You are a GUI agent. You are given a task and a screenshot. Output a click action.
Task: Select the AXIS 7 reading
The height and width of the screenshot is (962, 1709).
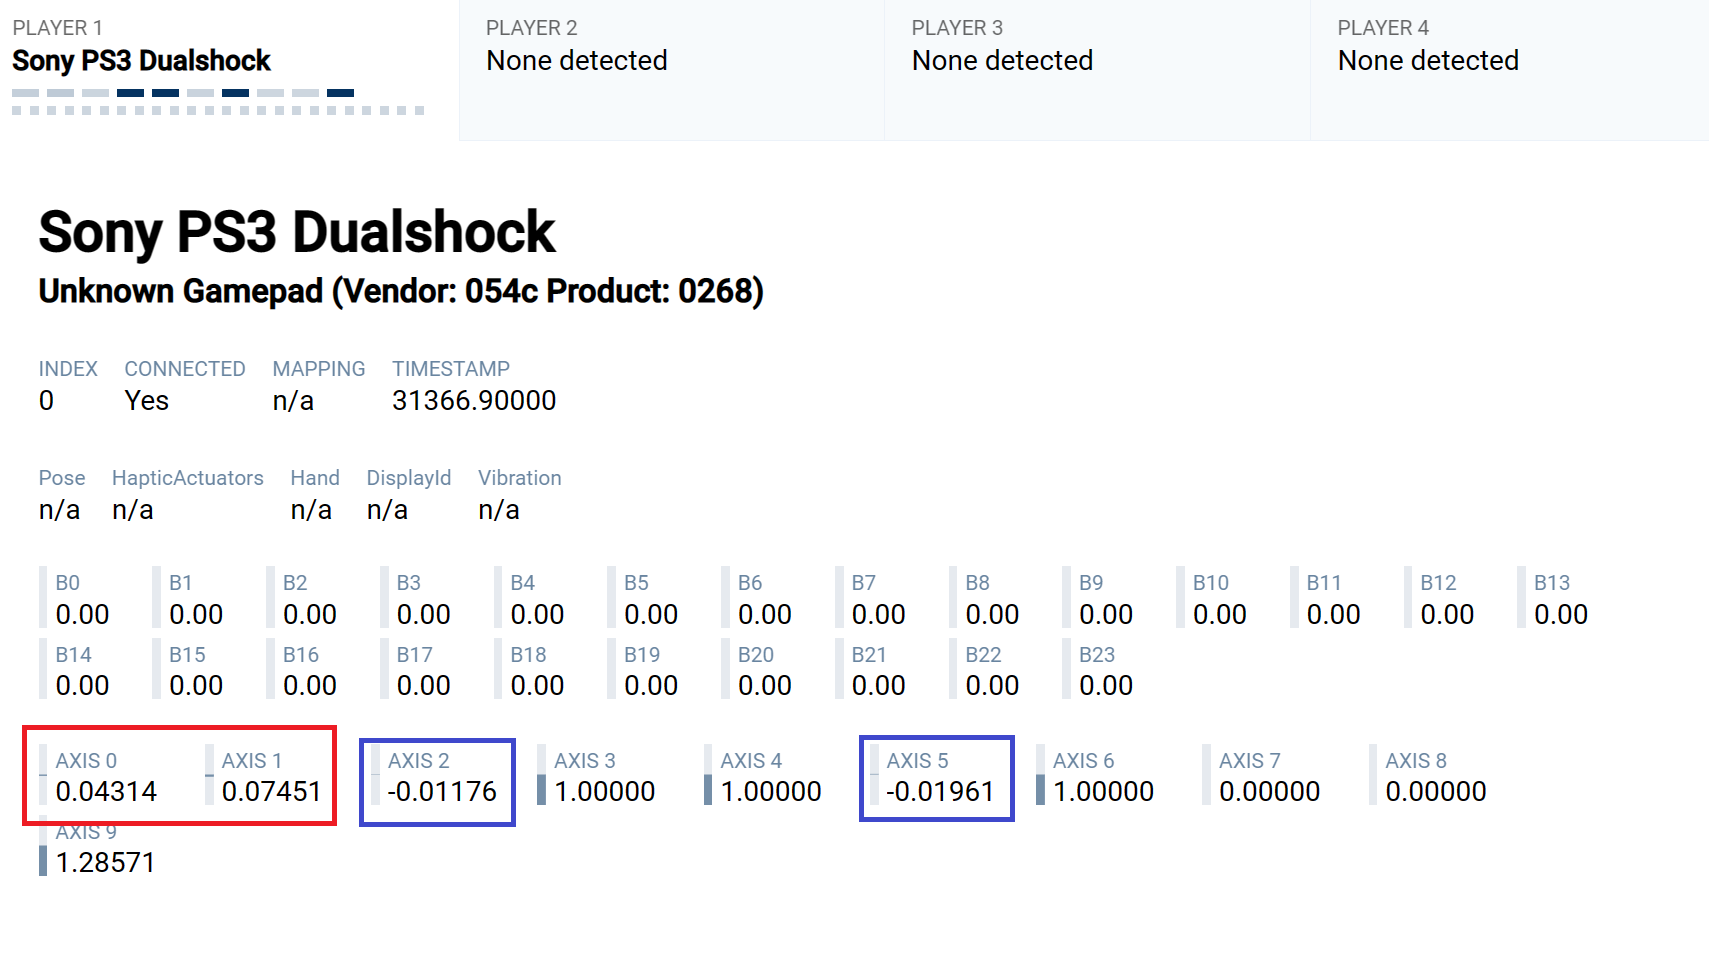coord(1262,776)
